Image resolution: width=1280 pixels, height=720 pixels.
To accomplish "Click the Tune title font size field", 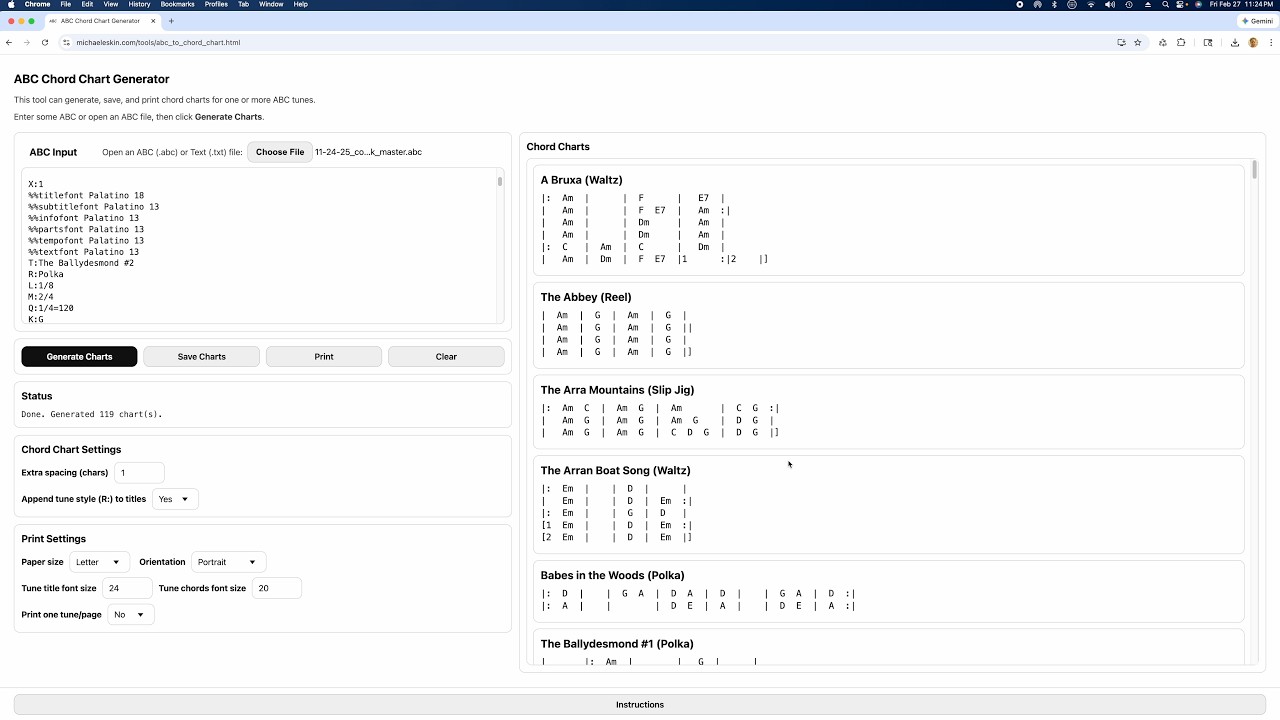I will click(127, 588).
